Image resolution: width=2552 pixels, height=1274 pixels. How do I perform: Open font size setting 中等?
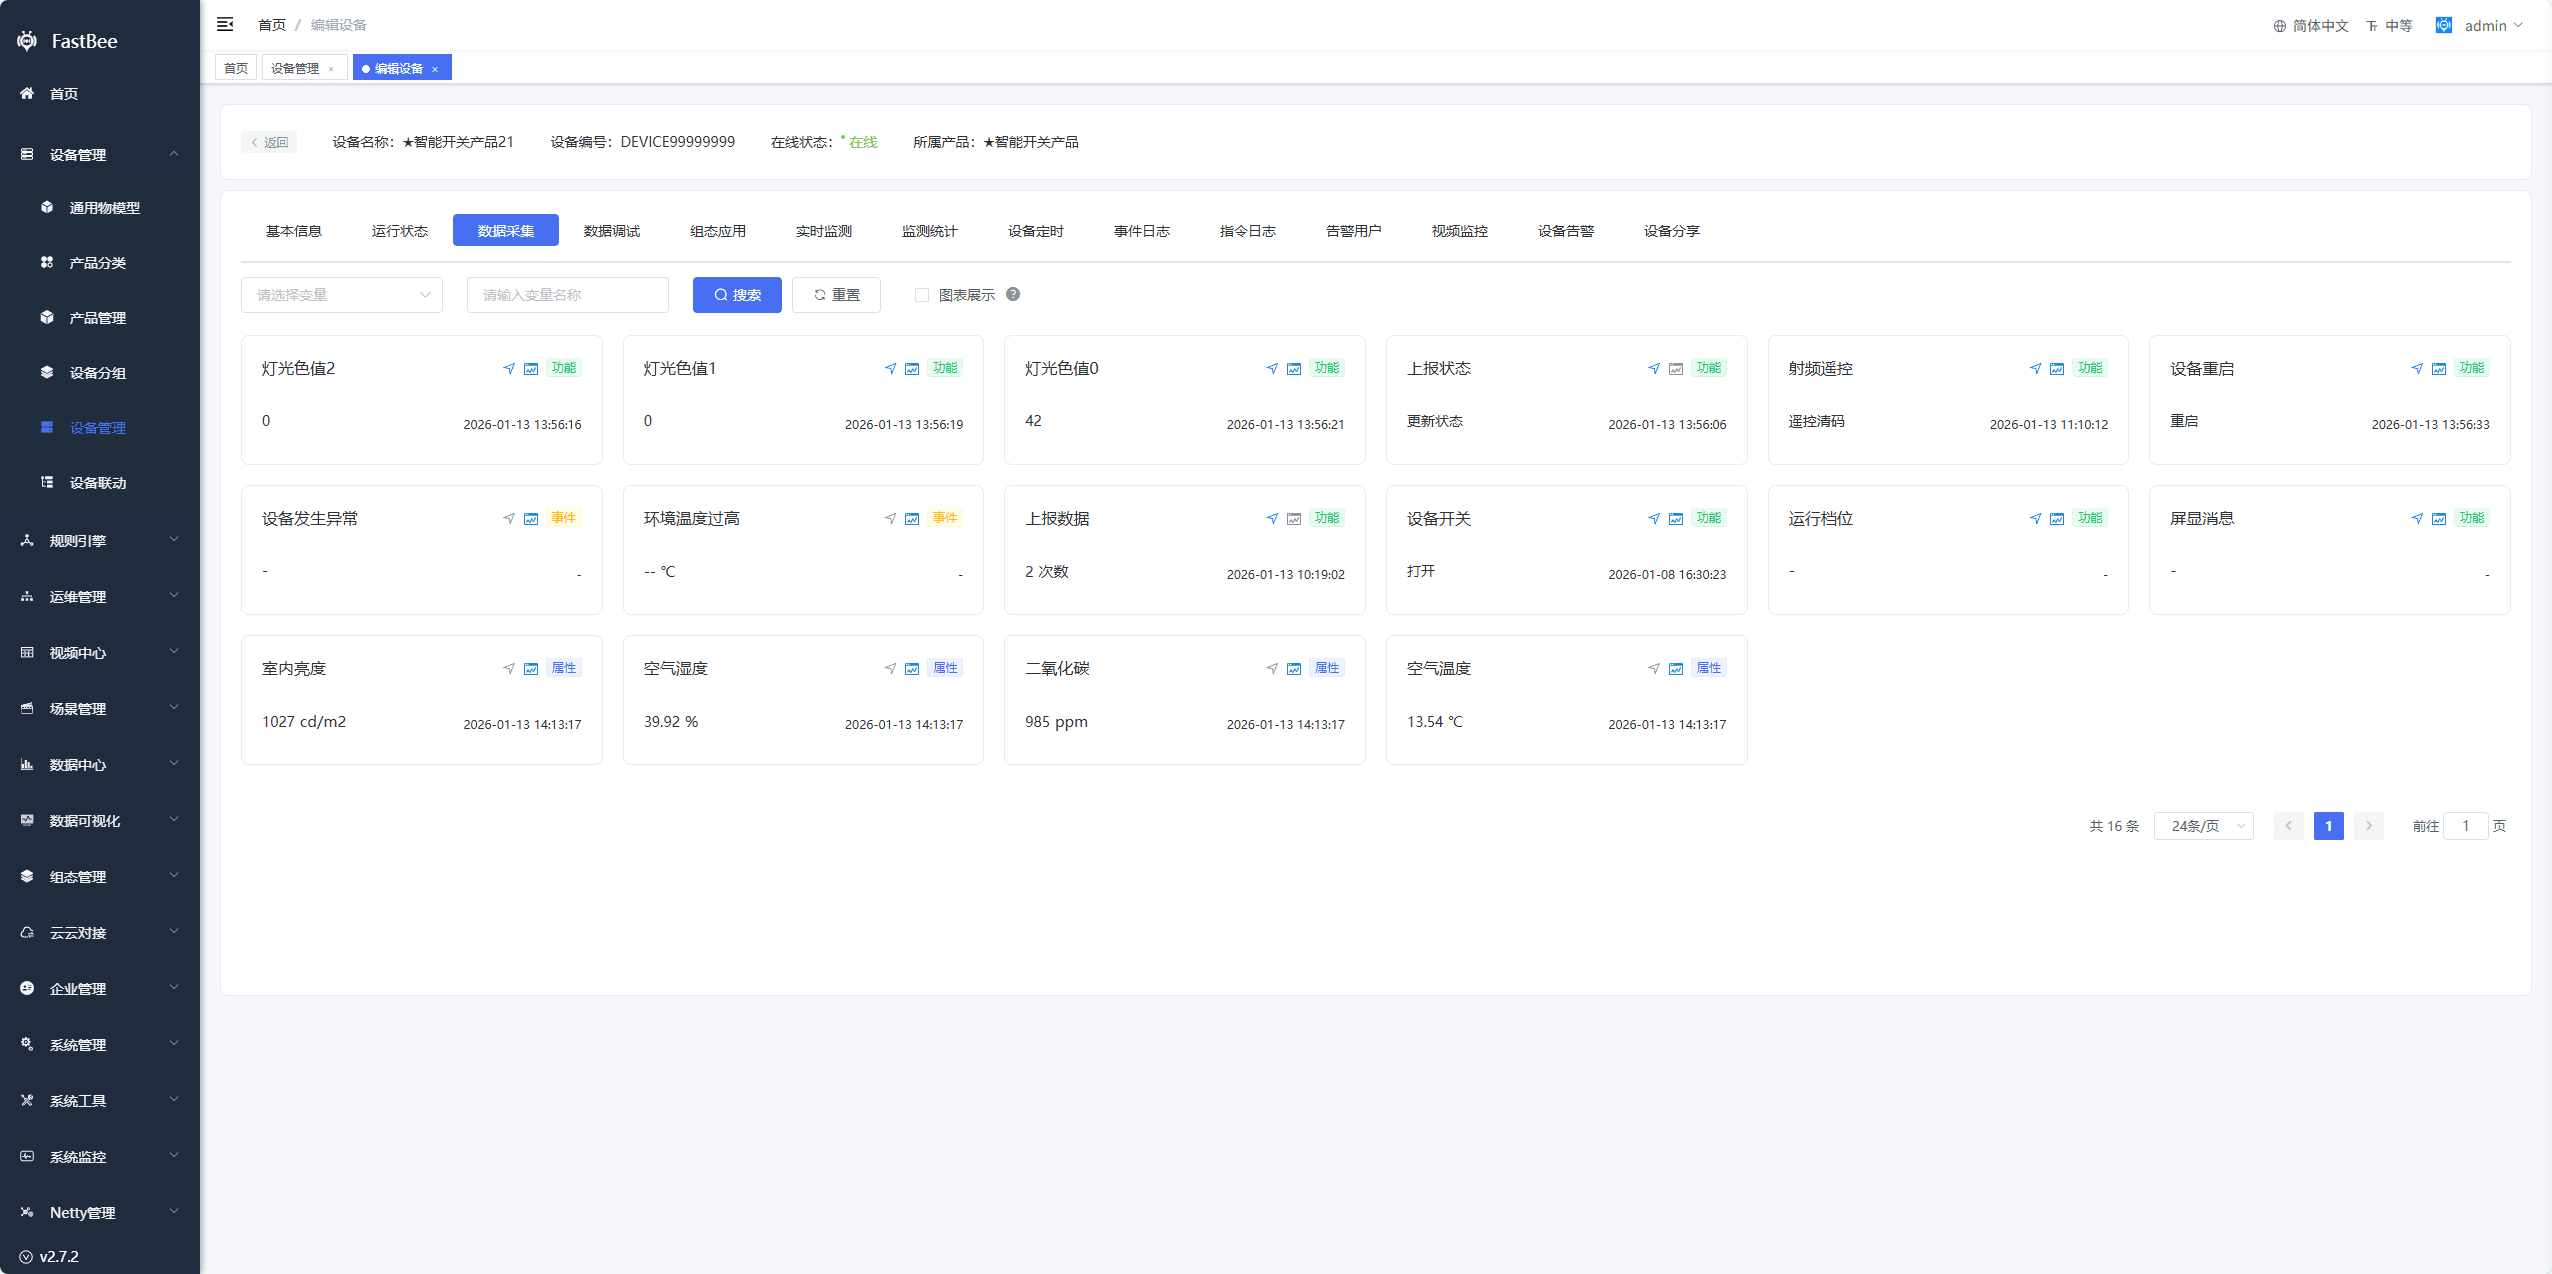click(x=2389, y=26)
